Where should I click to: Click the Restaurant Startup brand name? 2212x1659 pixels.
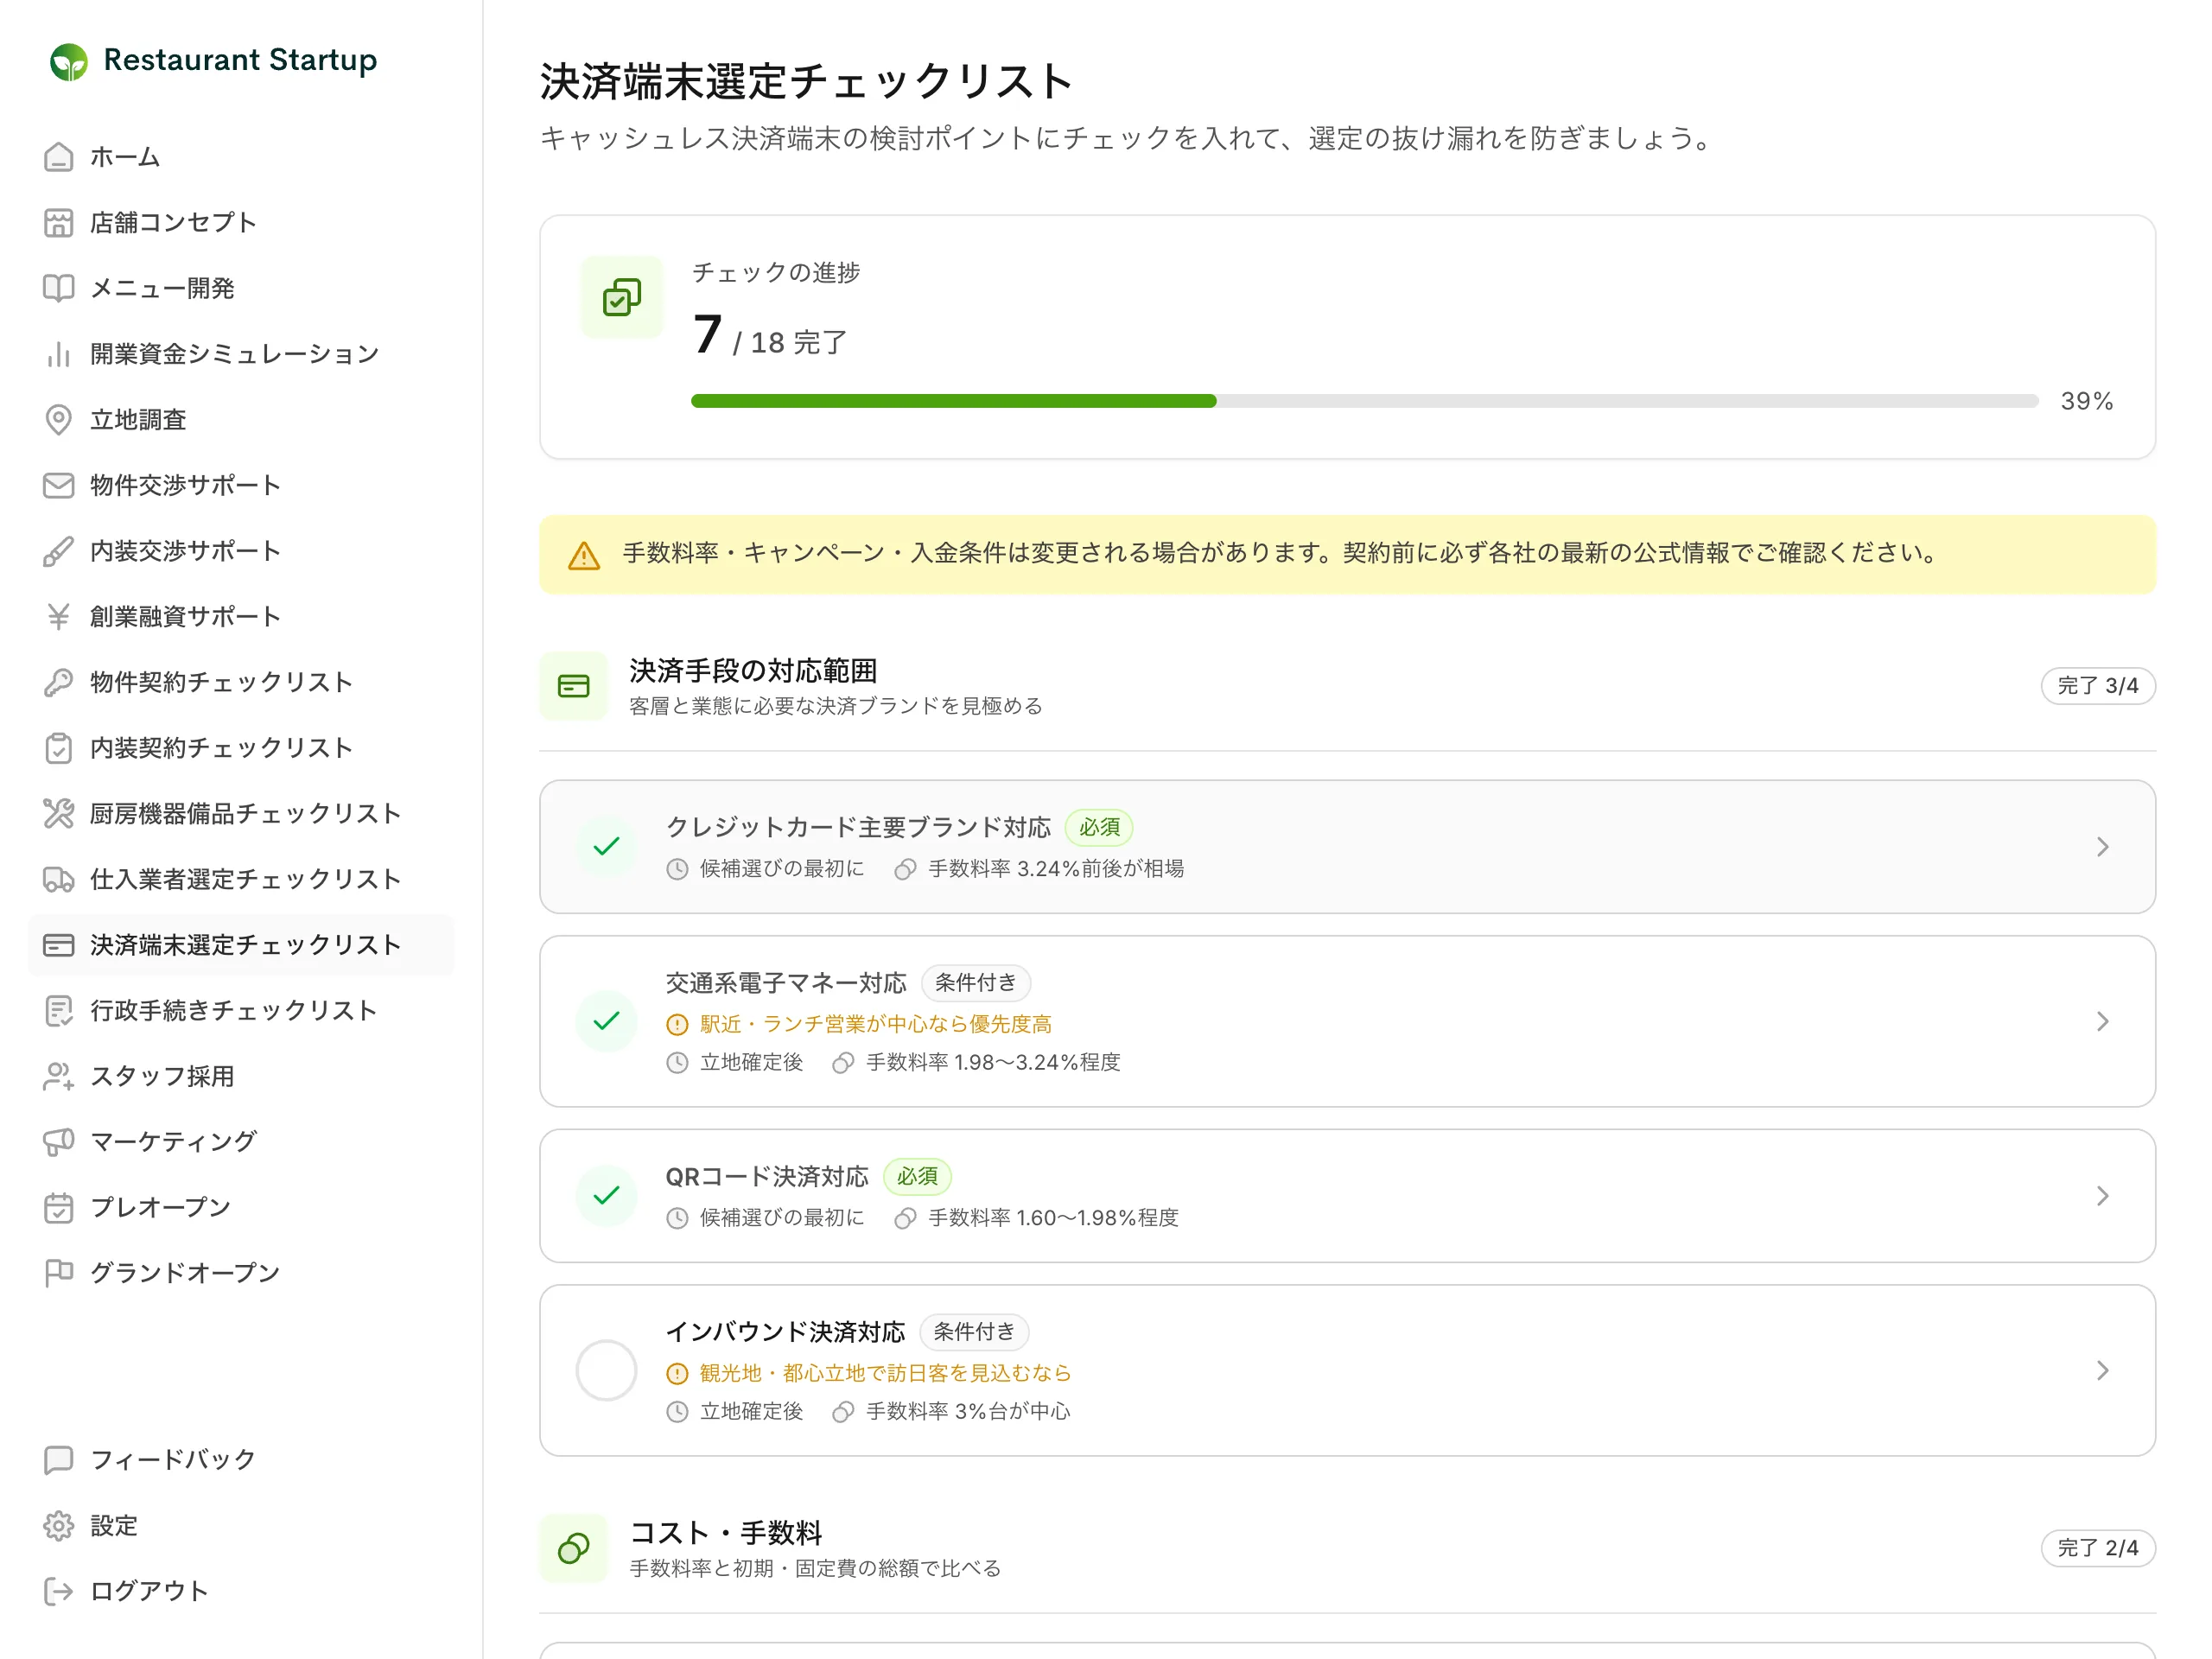[x=240, y=60]
